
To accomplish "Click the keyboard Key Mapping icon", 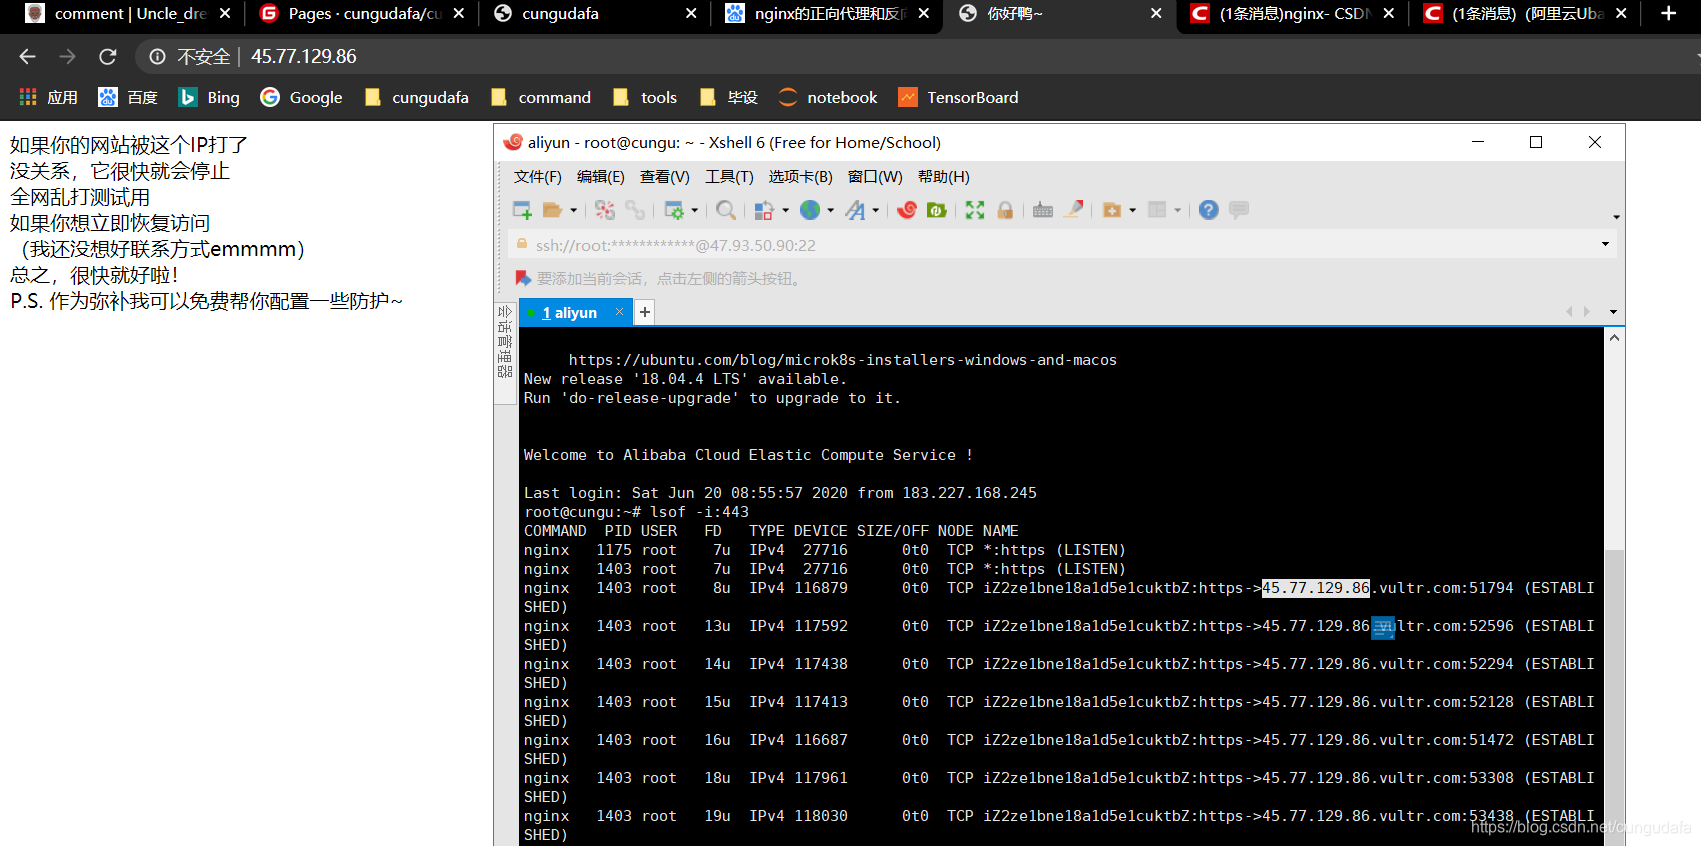I will point(1043,210).
